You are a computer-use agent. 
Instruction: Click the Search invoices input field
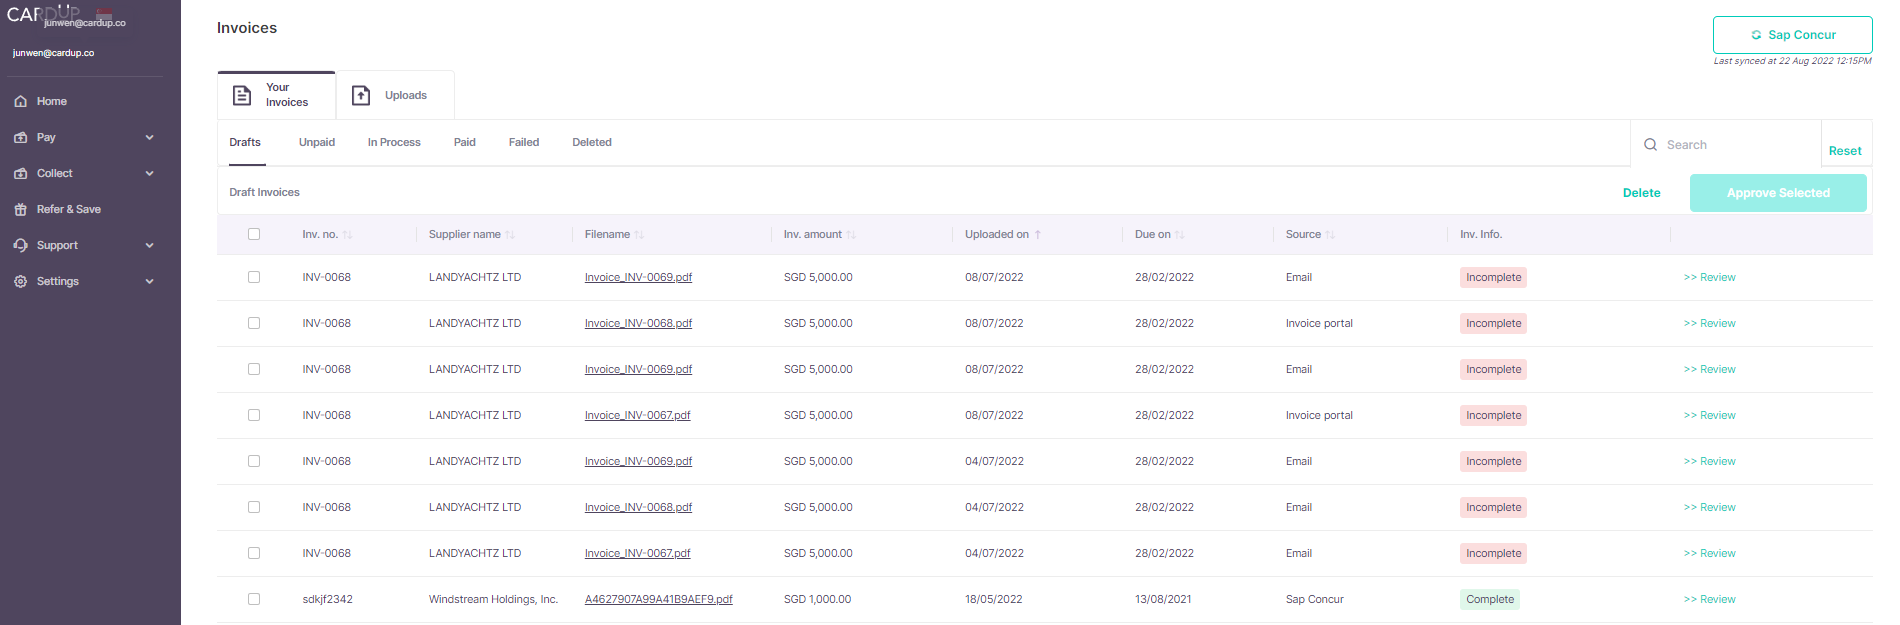pyautogui.click(x=1735, y=145)
